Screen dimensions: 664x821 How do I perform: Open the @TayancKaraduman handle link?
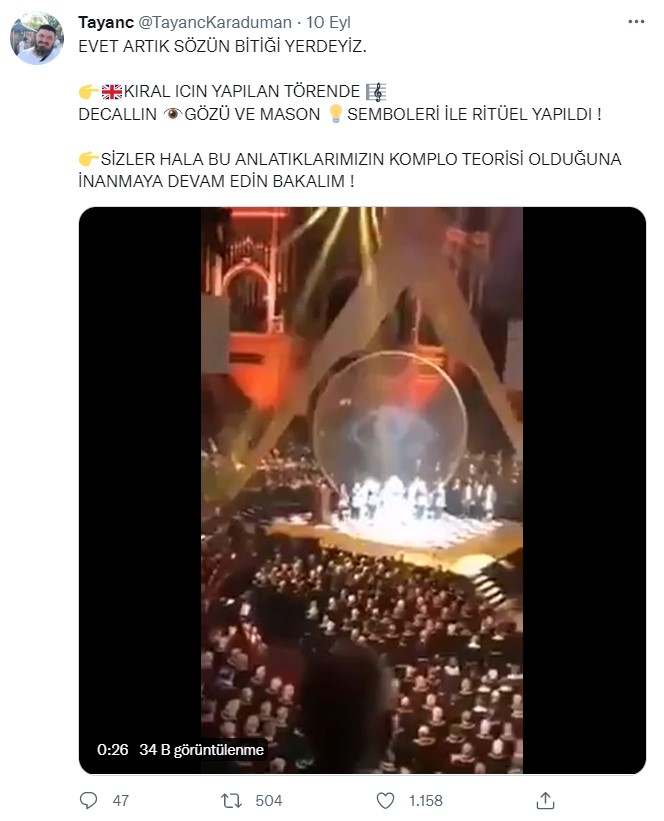[214, 23]
